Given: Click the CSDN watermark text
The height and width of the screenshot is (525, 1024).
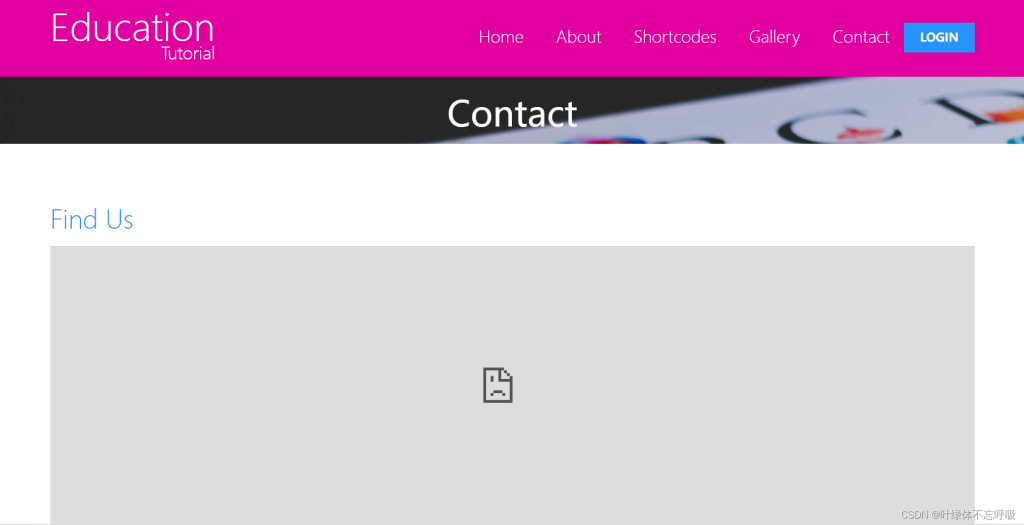Looking at the screenshot, I should pos(958,515).
